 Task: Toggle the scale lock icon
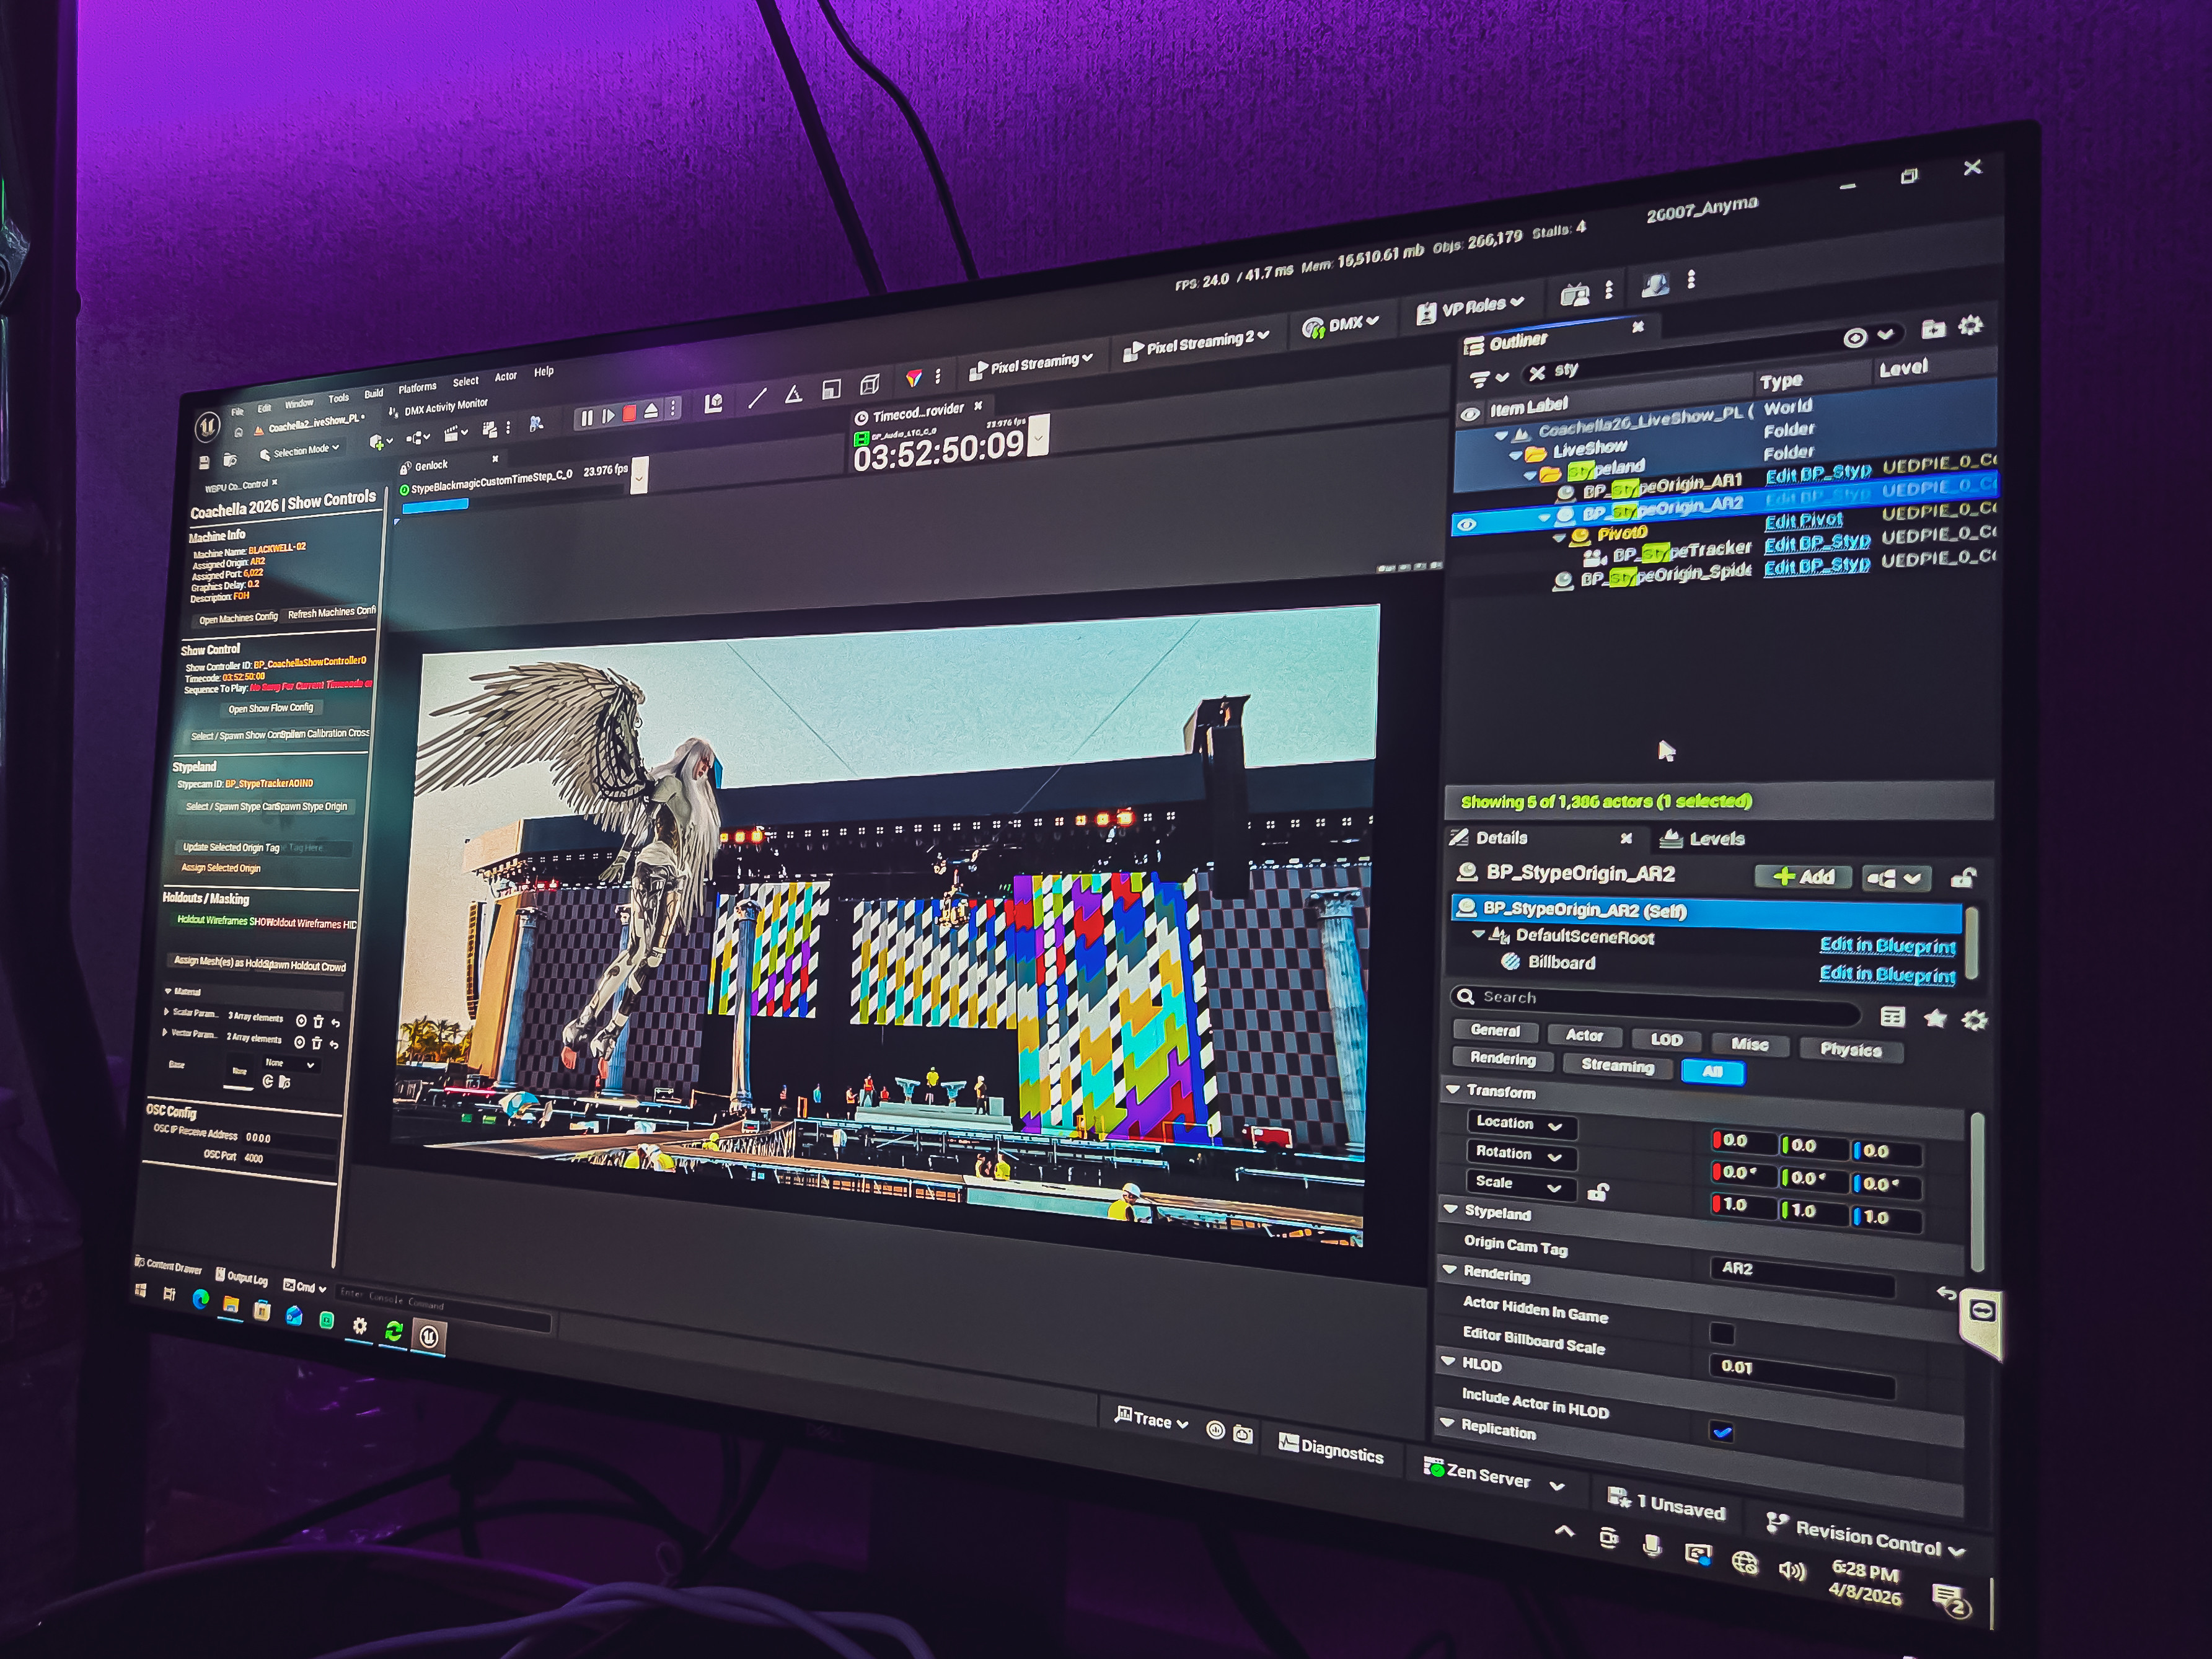(1597, 1192)
